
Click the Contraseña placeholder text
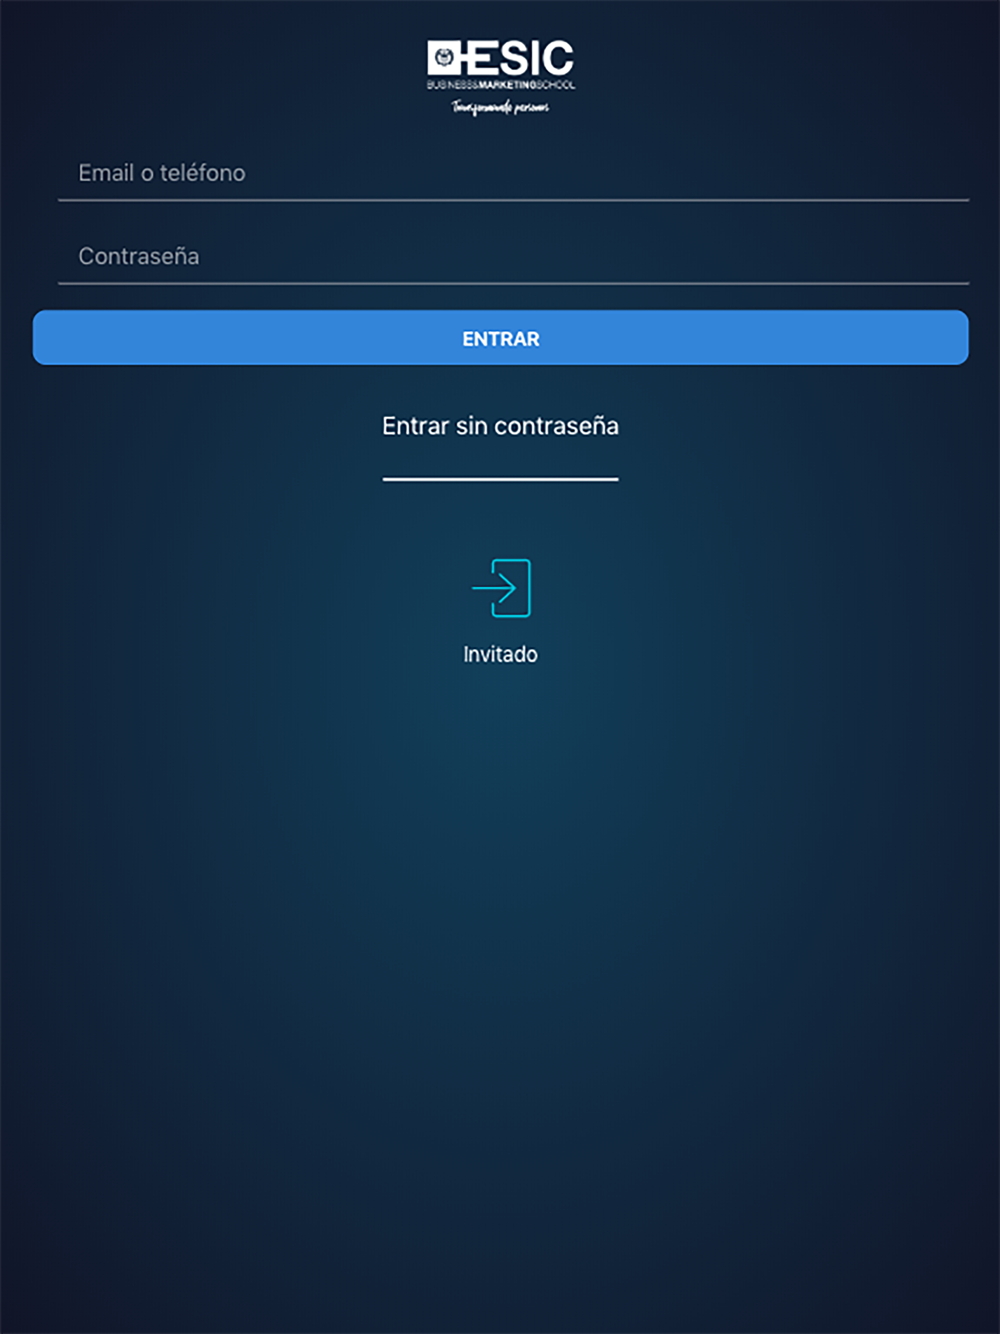click(x=139, y=257)
